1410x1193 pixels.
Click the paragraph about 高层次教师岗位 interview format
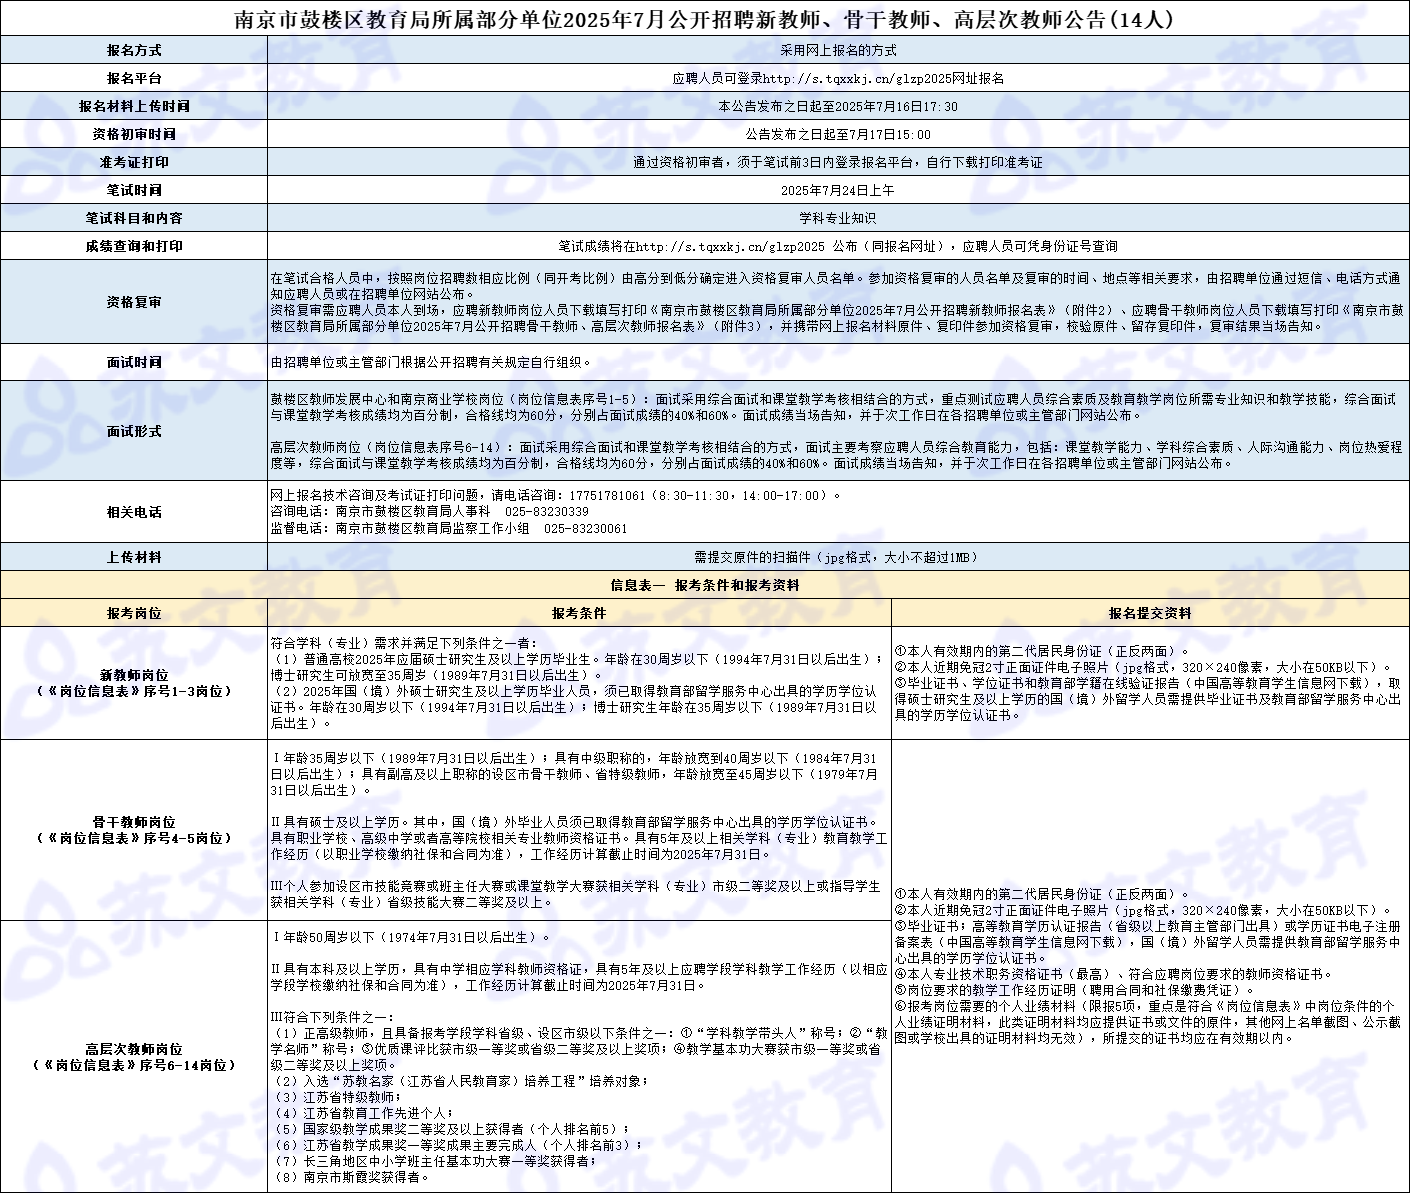(x=836, y=455)
